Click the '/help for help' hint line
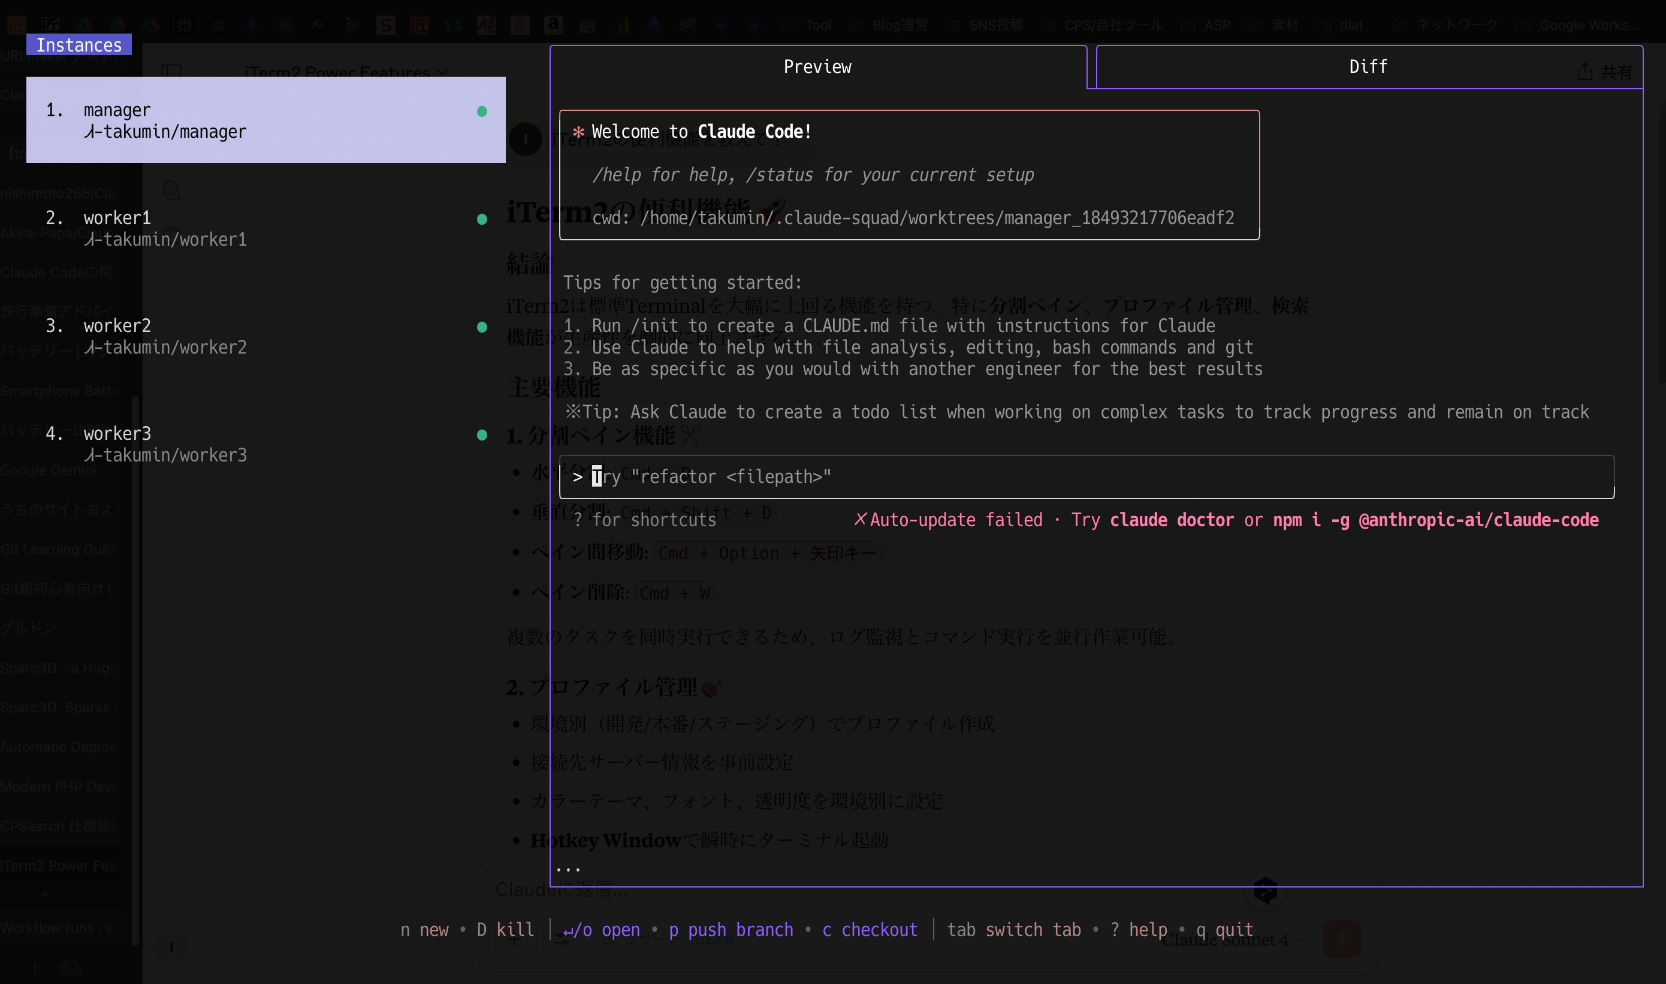 813,175
